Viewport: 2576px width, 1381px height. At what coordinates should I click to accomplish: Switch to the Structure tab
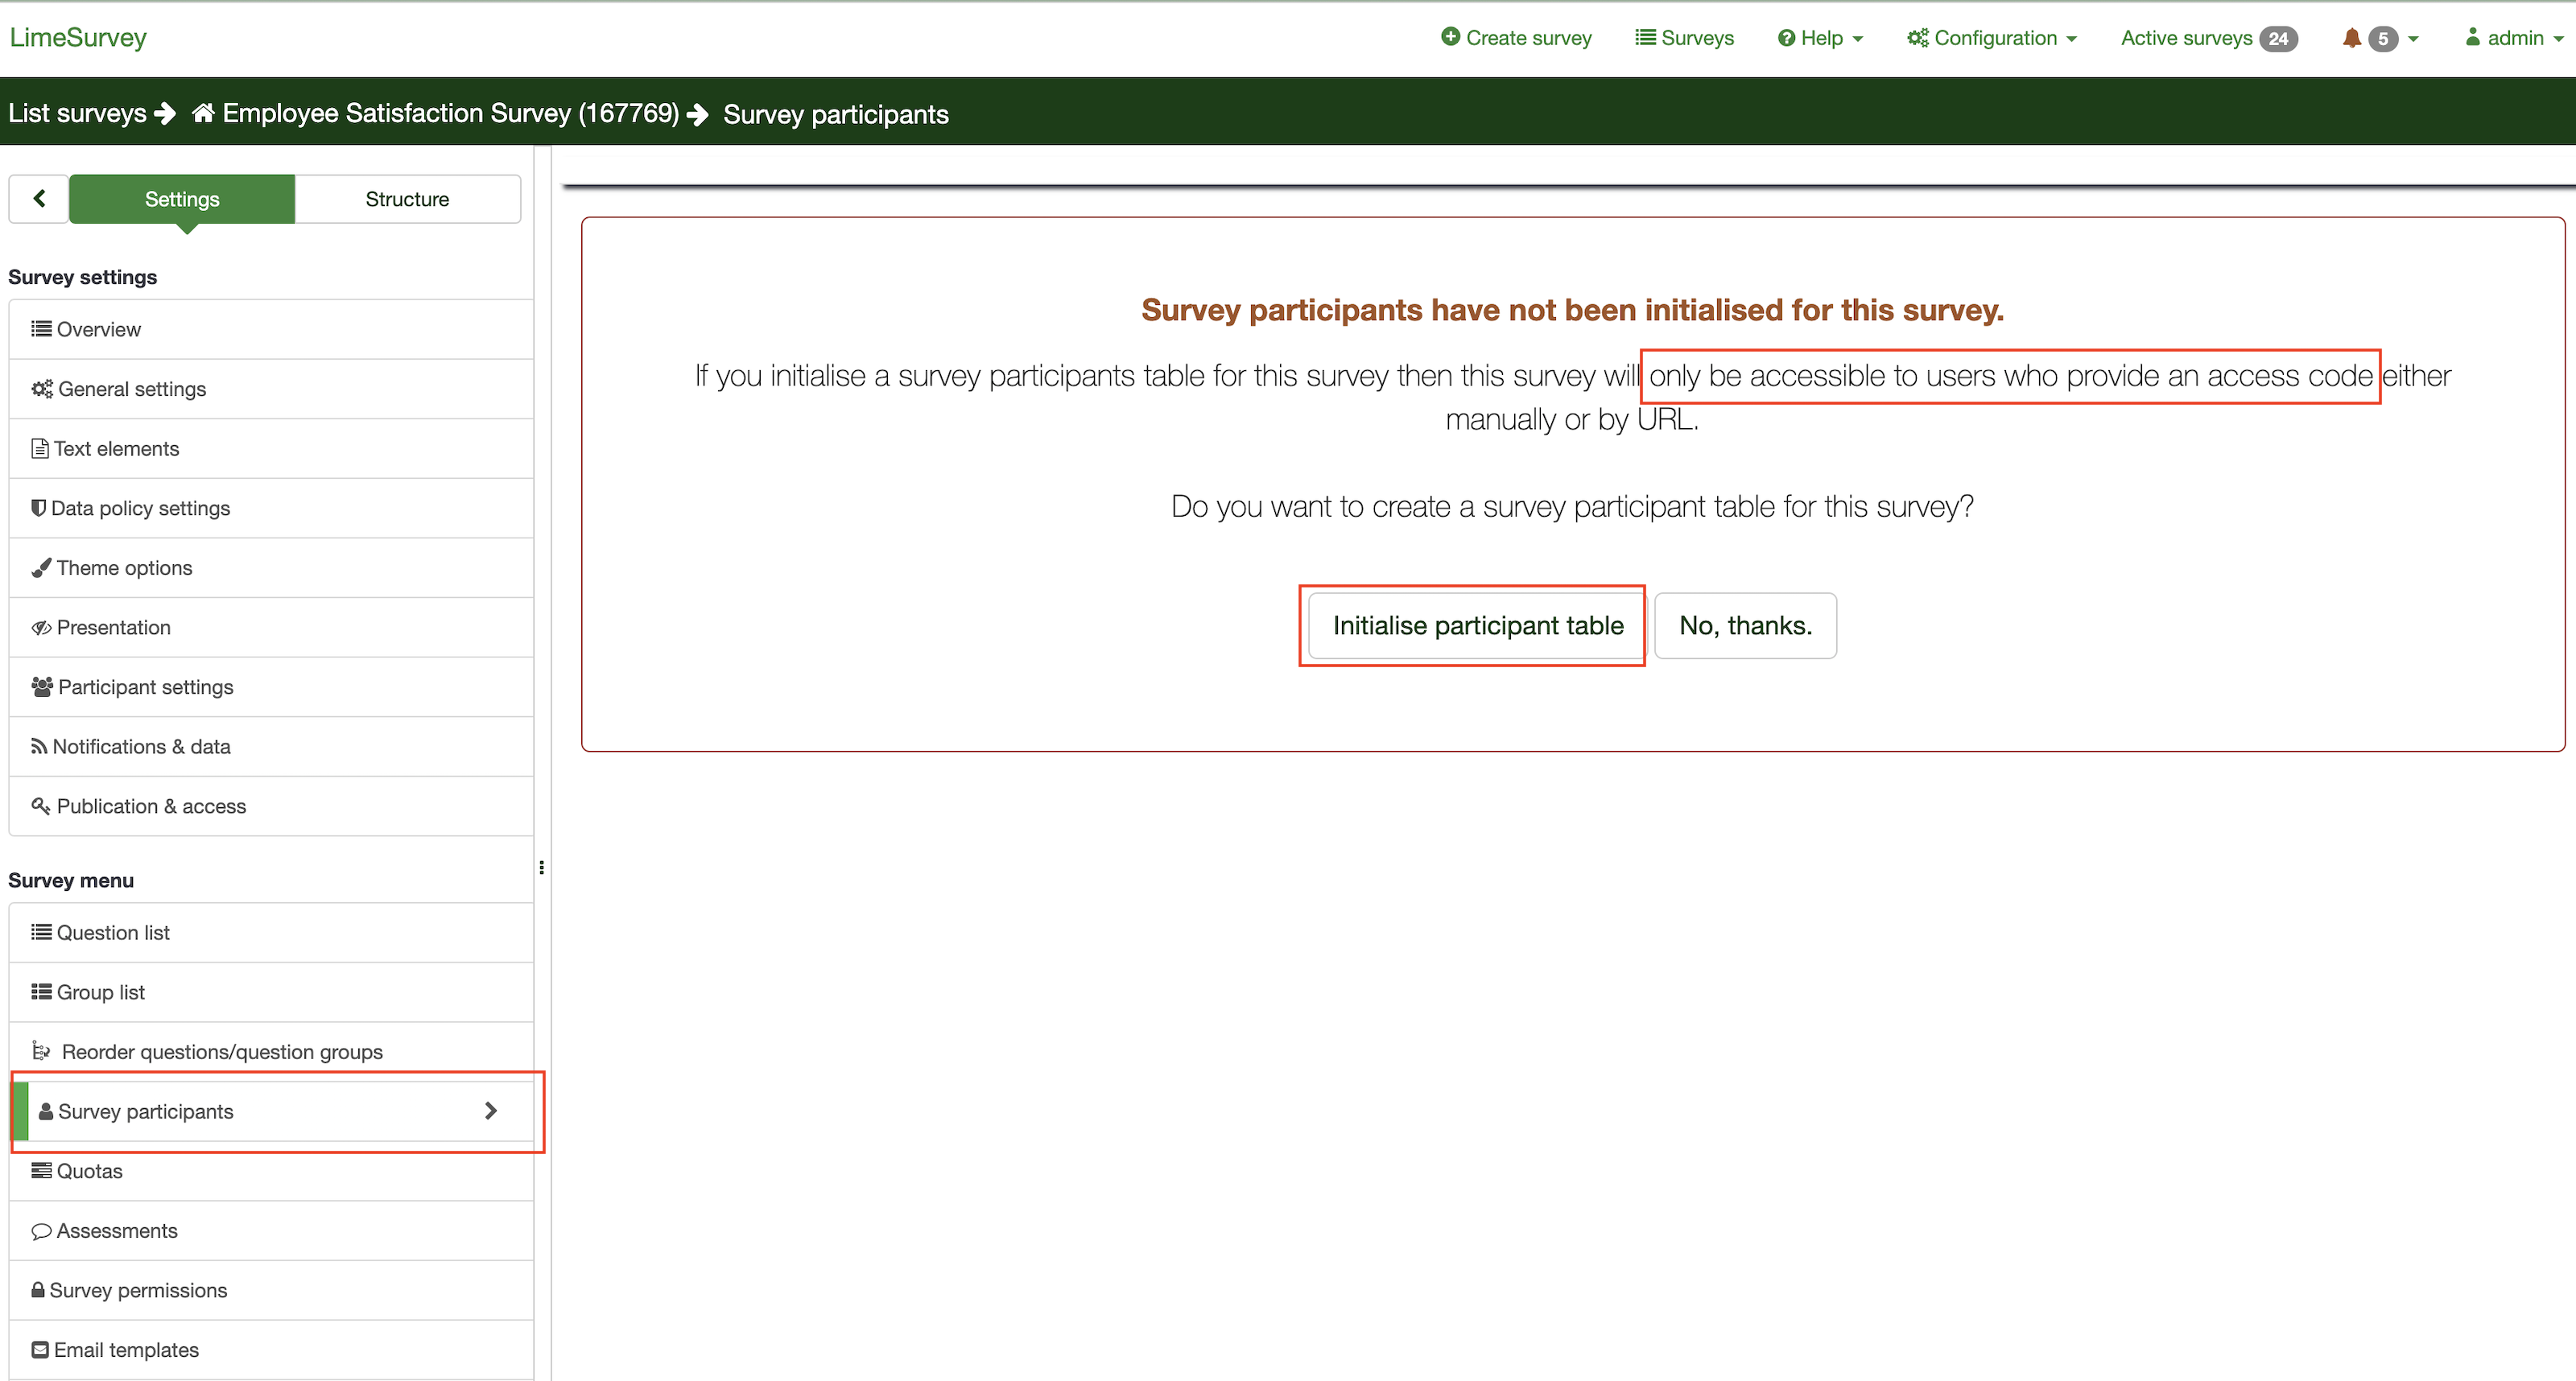coord(407,198)
